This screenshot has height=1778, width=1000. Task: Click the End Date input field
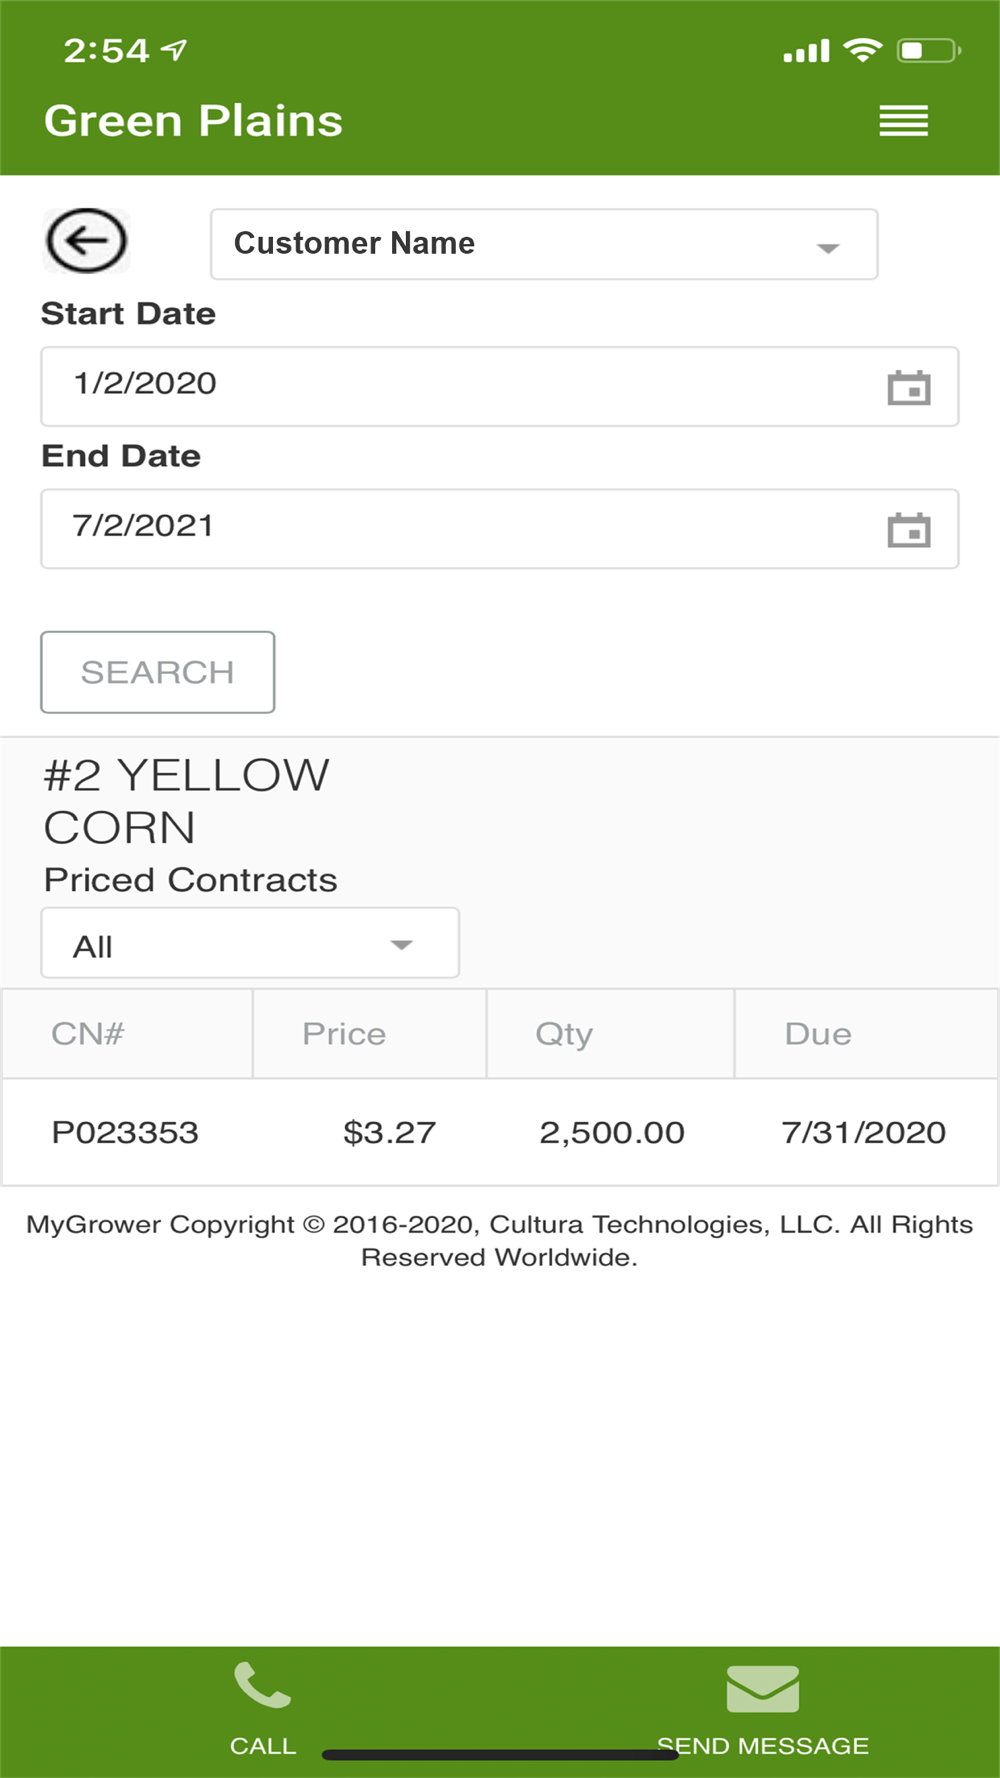click(460, 529)
